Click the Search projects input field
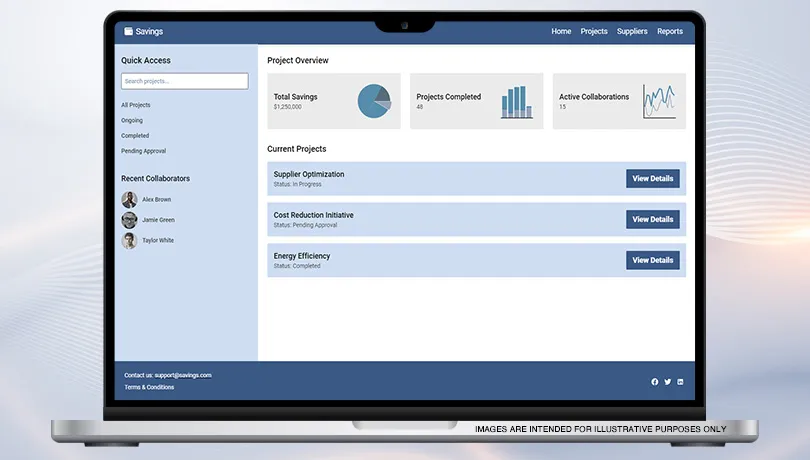The height and width of the screenshot is (460, 810). click(184, 81)
